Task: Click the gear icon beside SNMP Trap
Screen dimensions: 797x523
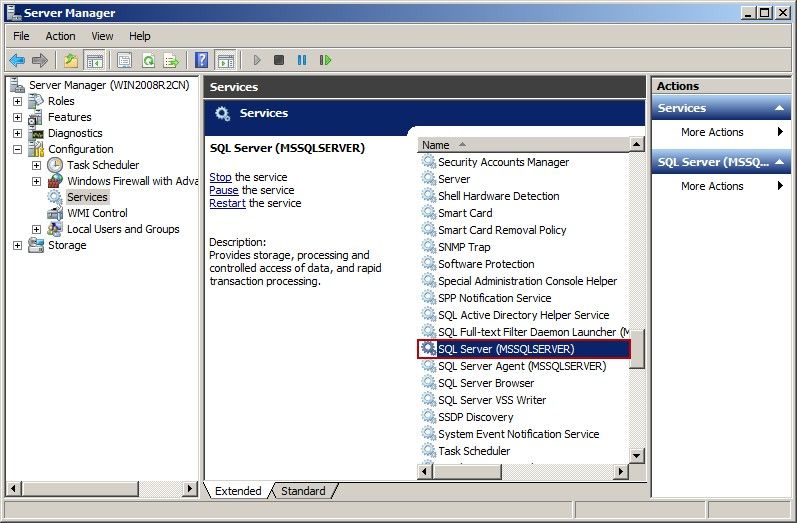Action: 429,247
